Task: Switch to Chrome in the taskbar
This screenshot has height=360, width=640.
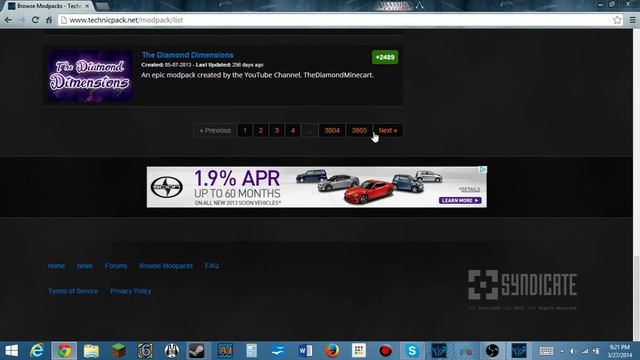Action: (64, 351)
